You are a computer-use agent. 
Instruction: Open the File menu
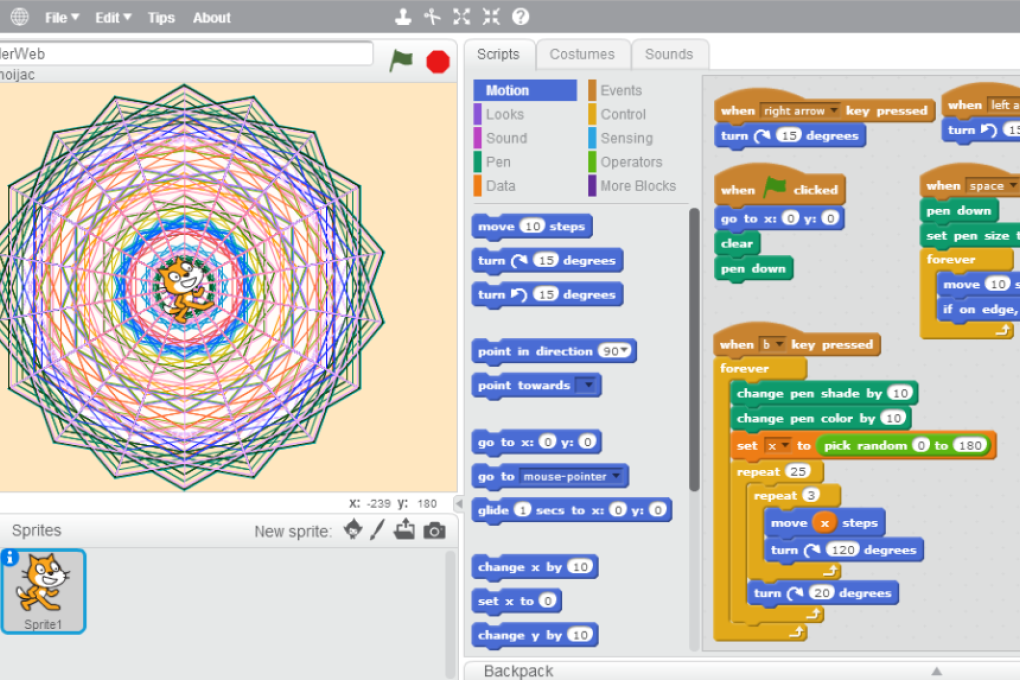(60, 16)
